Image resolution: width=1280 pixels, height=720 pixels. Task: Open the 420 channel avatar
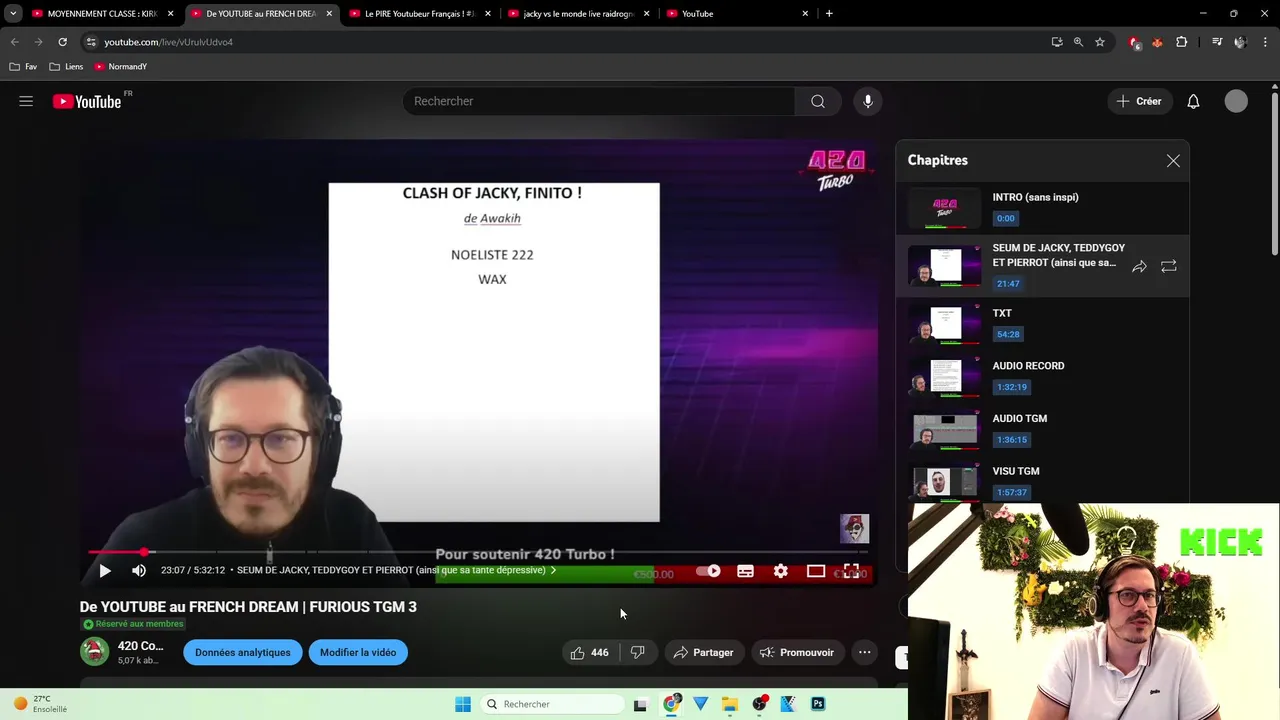[94, 652]
